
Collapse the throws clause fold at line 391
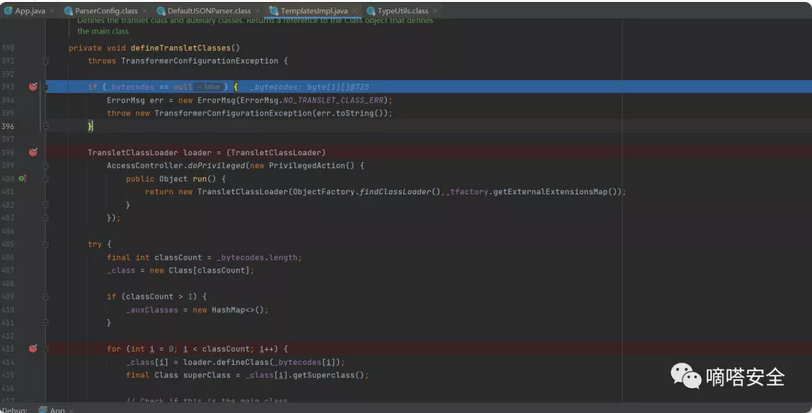pos(46,61)
